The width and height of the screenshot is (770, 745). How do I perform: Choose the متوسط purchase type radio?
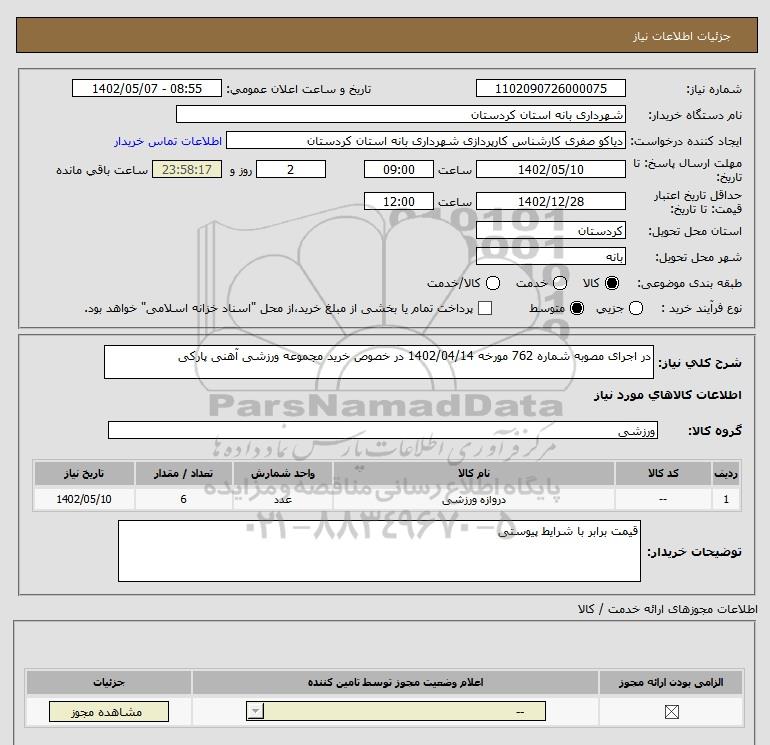point(577,308)
